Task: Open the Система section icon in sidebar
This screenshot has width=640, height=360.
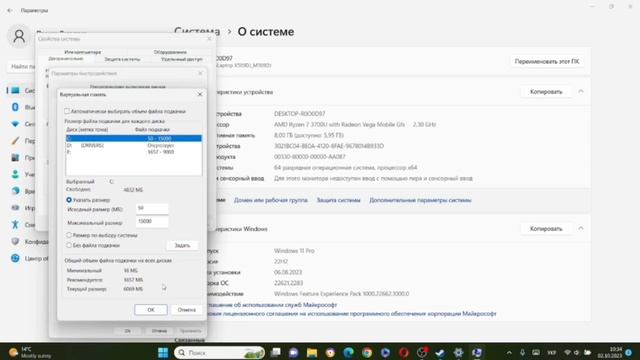Action: tap(15, 90)
